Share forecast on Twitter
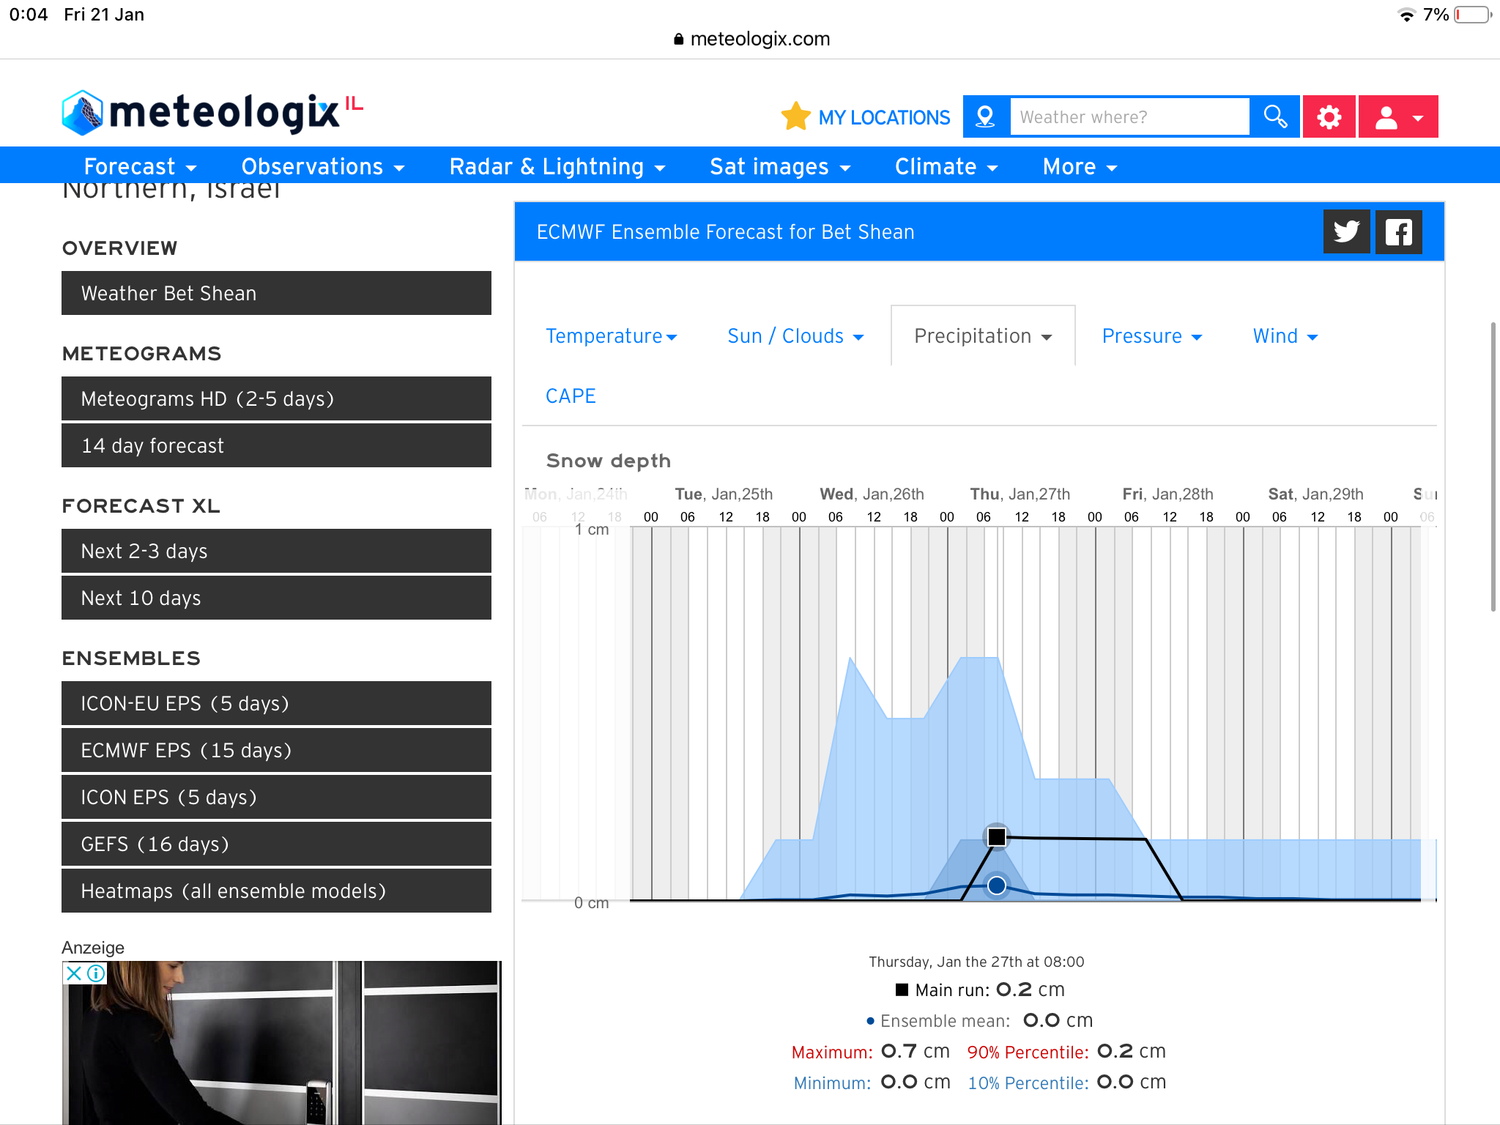This screenshot has width=1500, height=1125. tap(1346, 232)
